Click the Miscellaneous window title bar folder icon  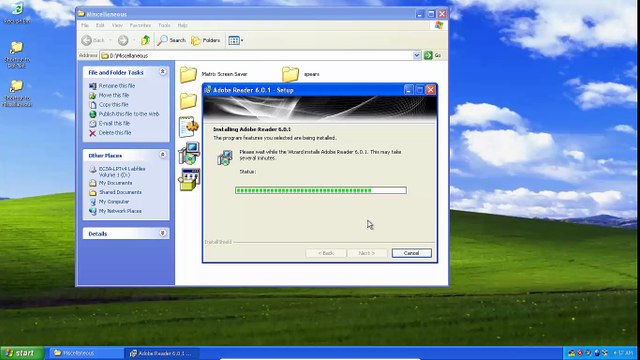[81, 14]
